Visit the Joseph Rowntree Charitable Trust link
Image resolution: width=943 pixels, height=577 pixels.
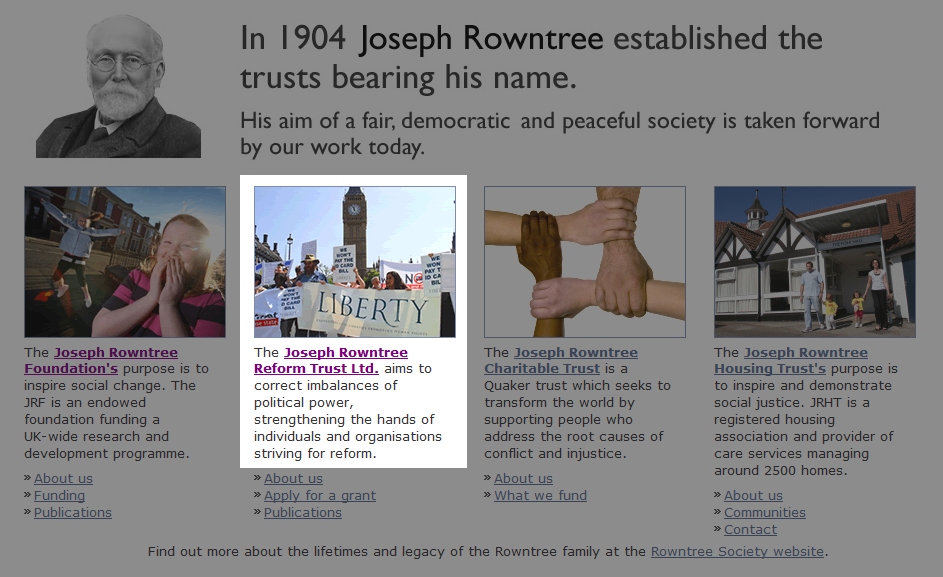561,360
